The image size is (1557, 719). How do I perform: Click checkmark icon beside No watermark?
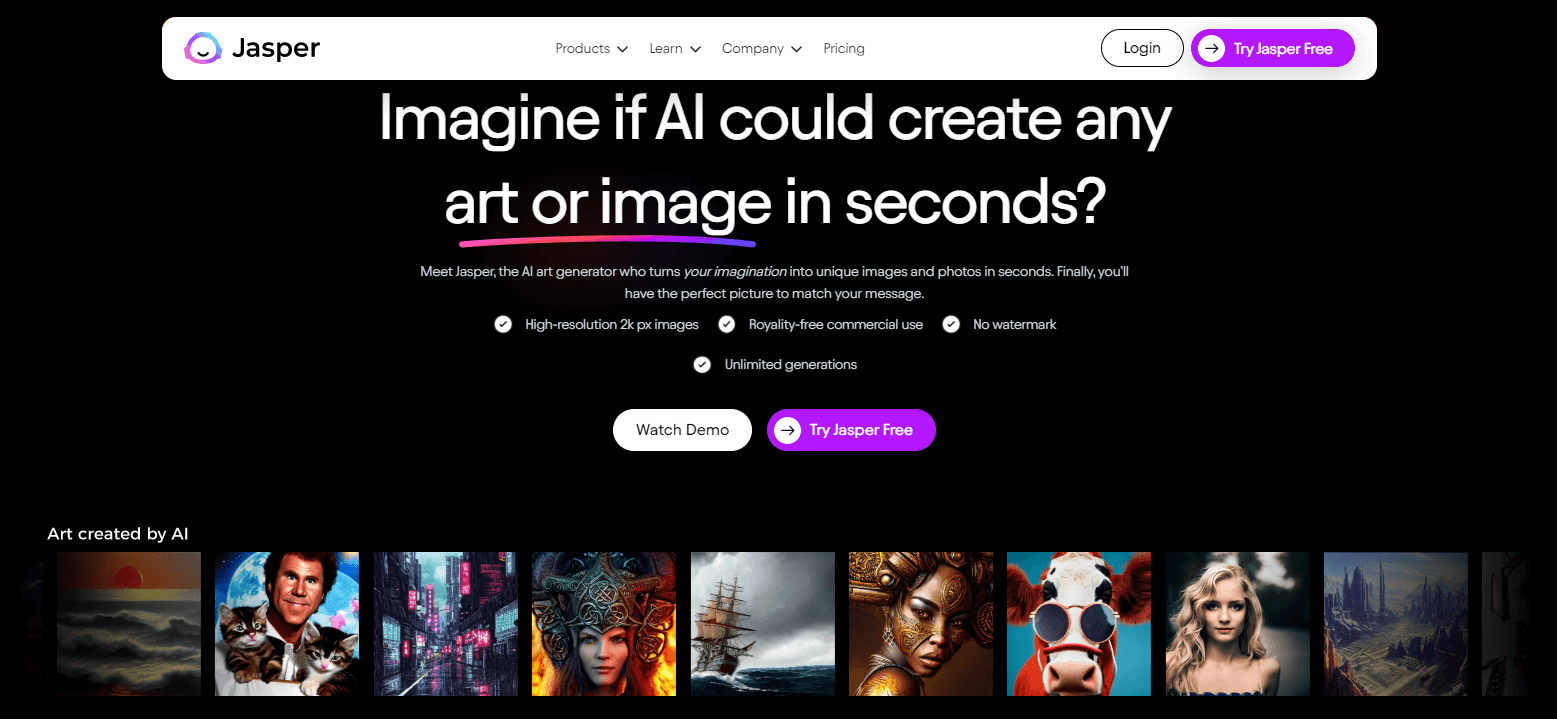click(951, 324)
